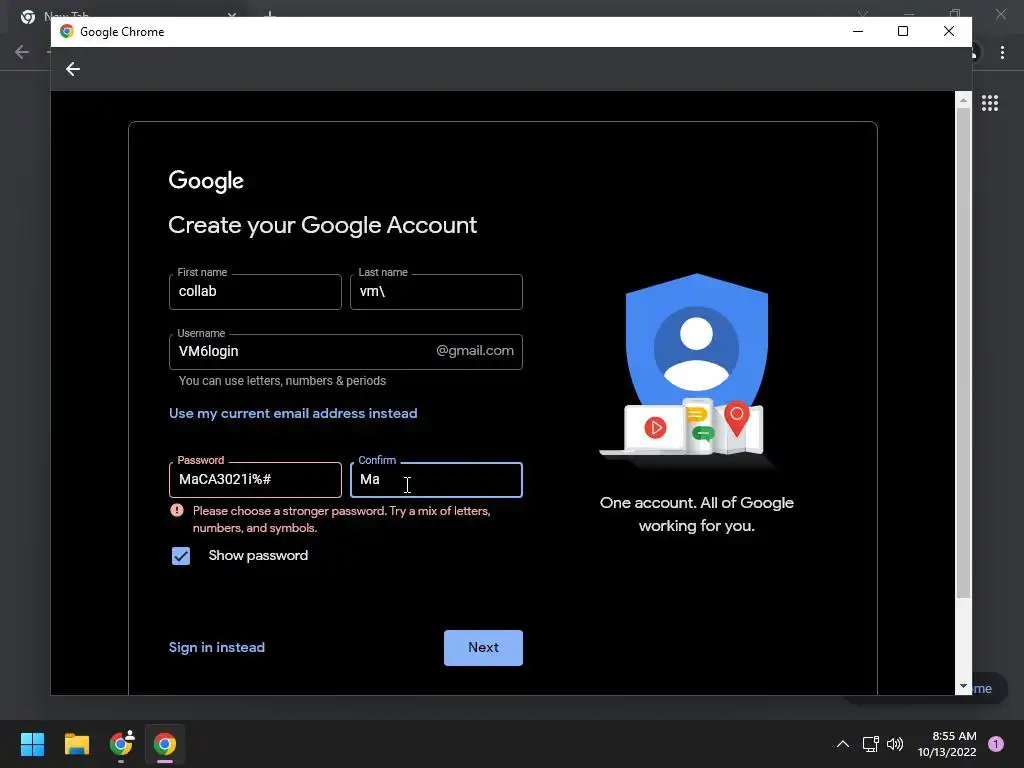
Task: Uncheck the Show password checkbox
Action: click(181, 556)
